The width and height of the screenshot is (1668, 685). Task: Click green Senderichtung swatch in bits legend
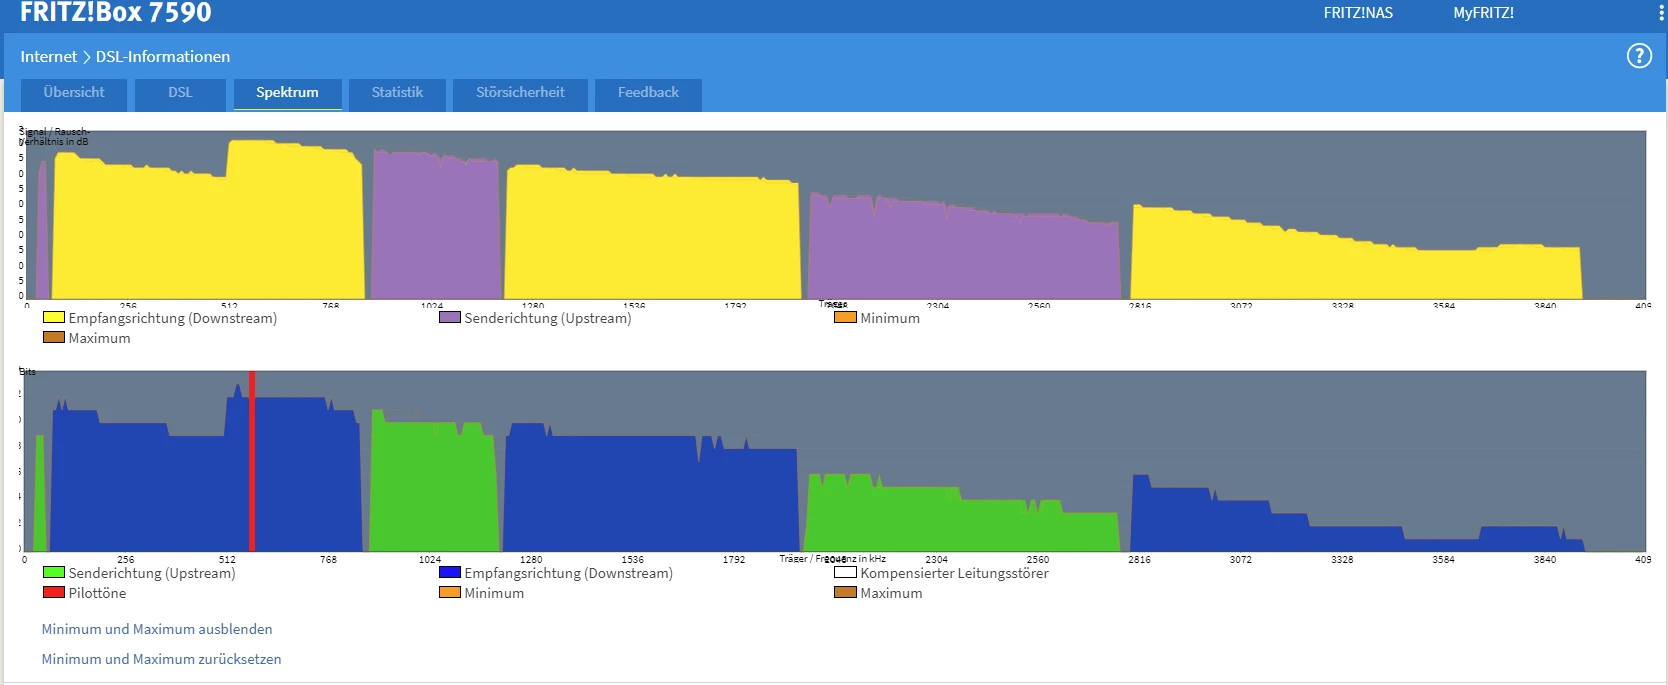54,572
